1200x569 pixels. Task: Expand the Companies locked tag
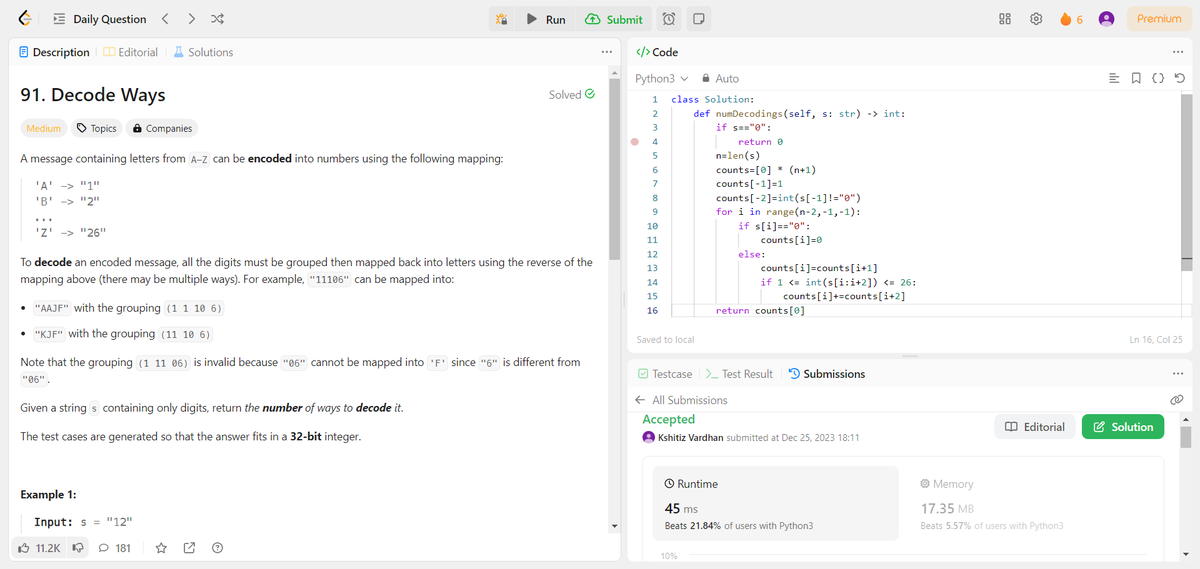[162, 128]
